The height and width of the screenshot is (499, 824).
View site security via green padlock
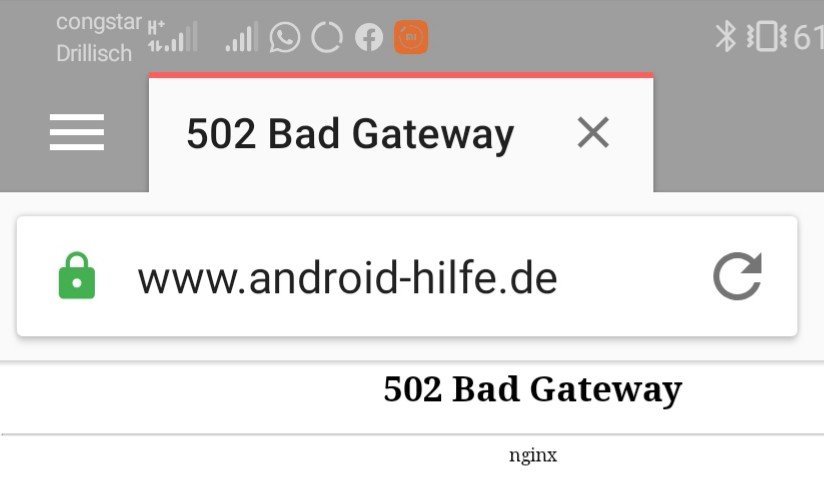point(77,276)
